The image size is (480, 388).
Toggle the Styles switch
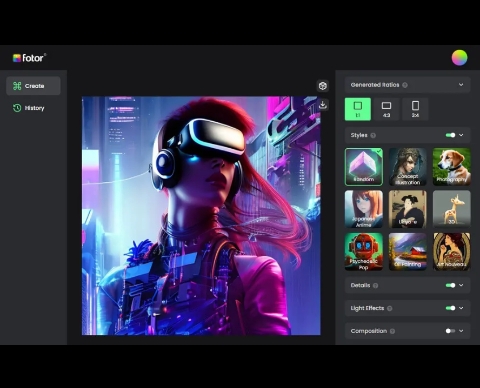(450, 135)
